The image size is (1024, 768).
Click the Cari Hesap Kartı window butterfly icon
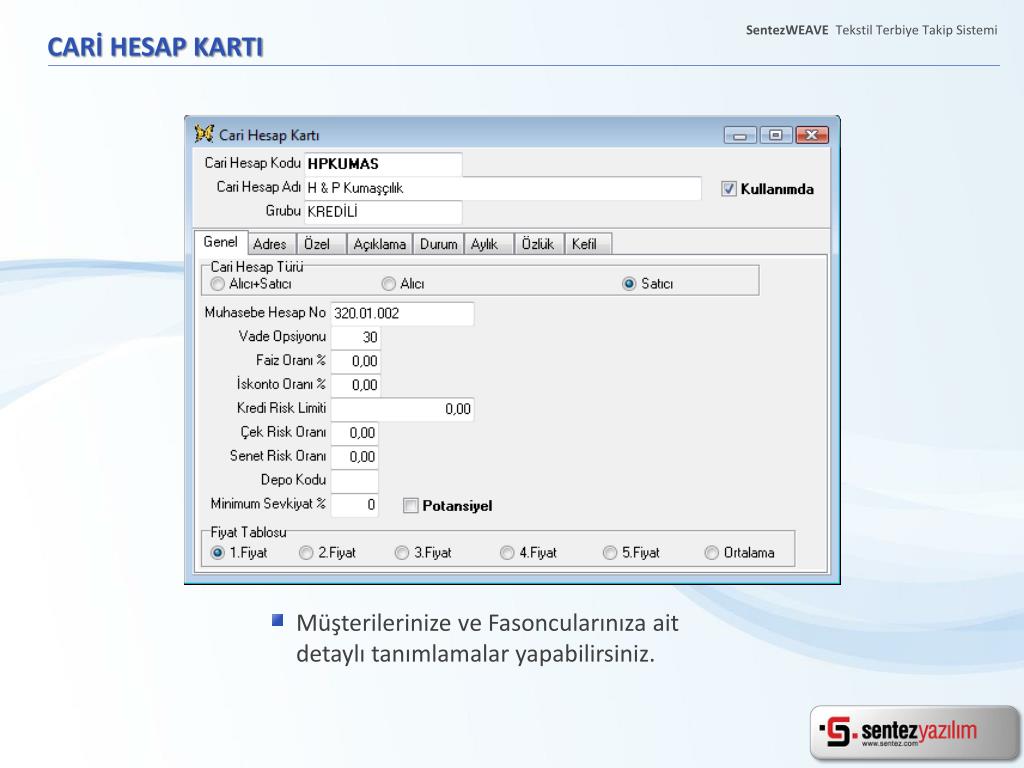point(204,134)
